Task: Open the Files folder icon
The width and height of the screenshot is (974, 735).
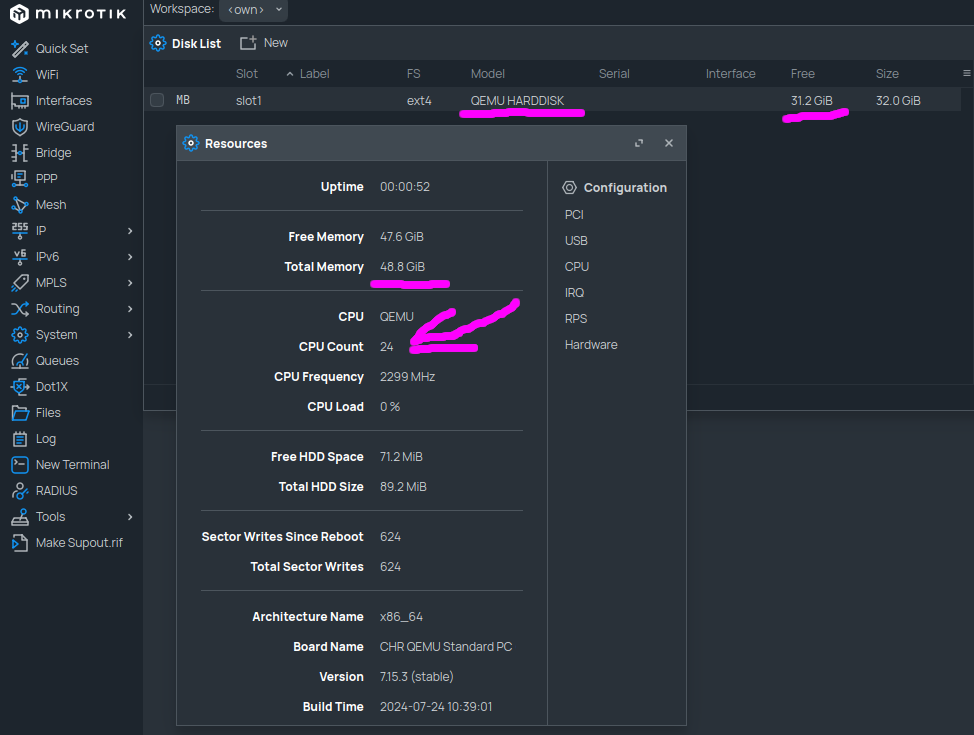Action: point(20,413)
